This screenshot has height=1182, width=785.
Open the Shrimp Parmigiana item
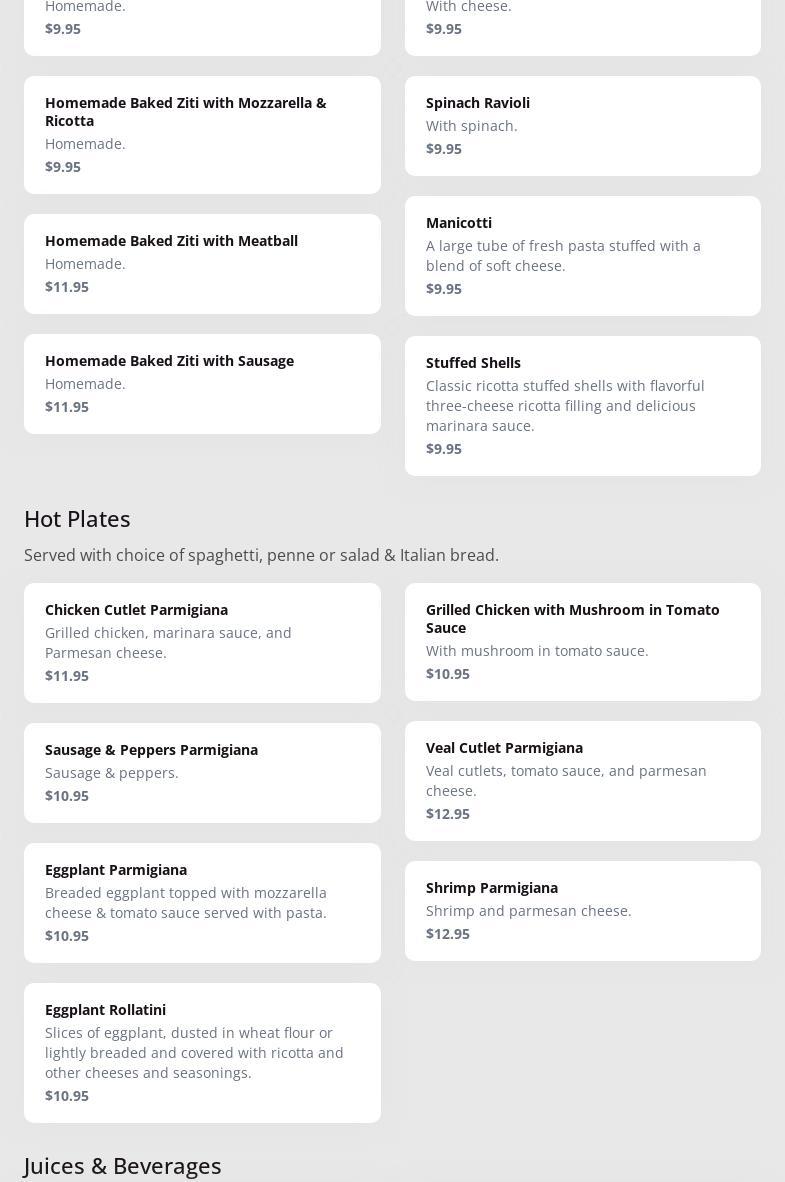coord(582,910)
